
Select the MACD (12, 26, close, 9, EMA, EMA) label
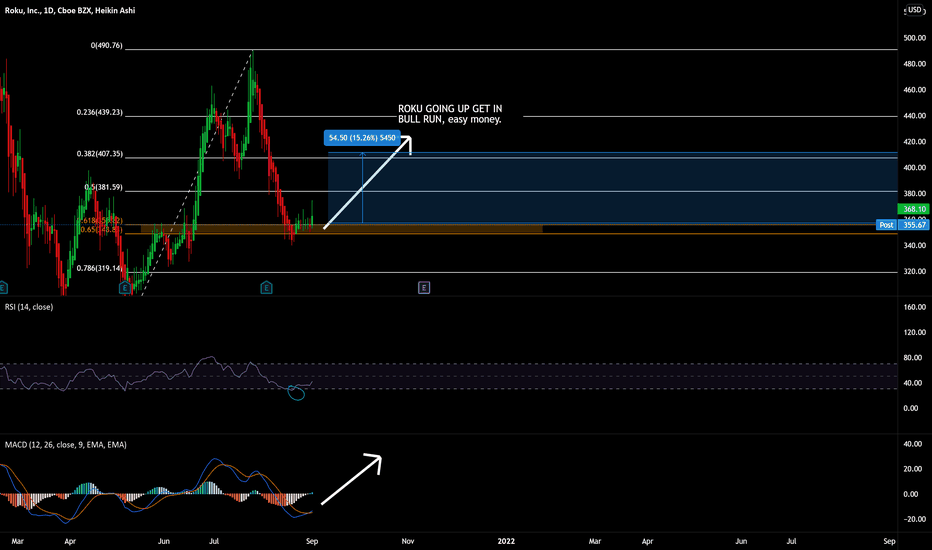pyautogui.click(x=65, y=445)
